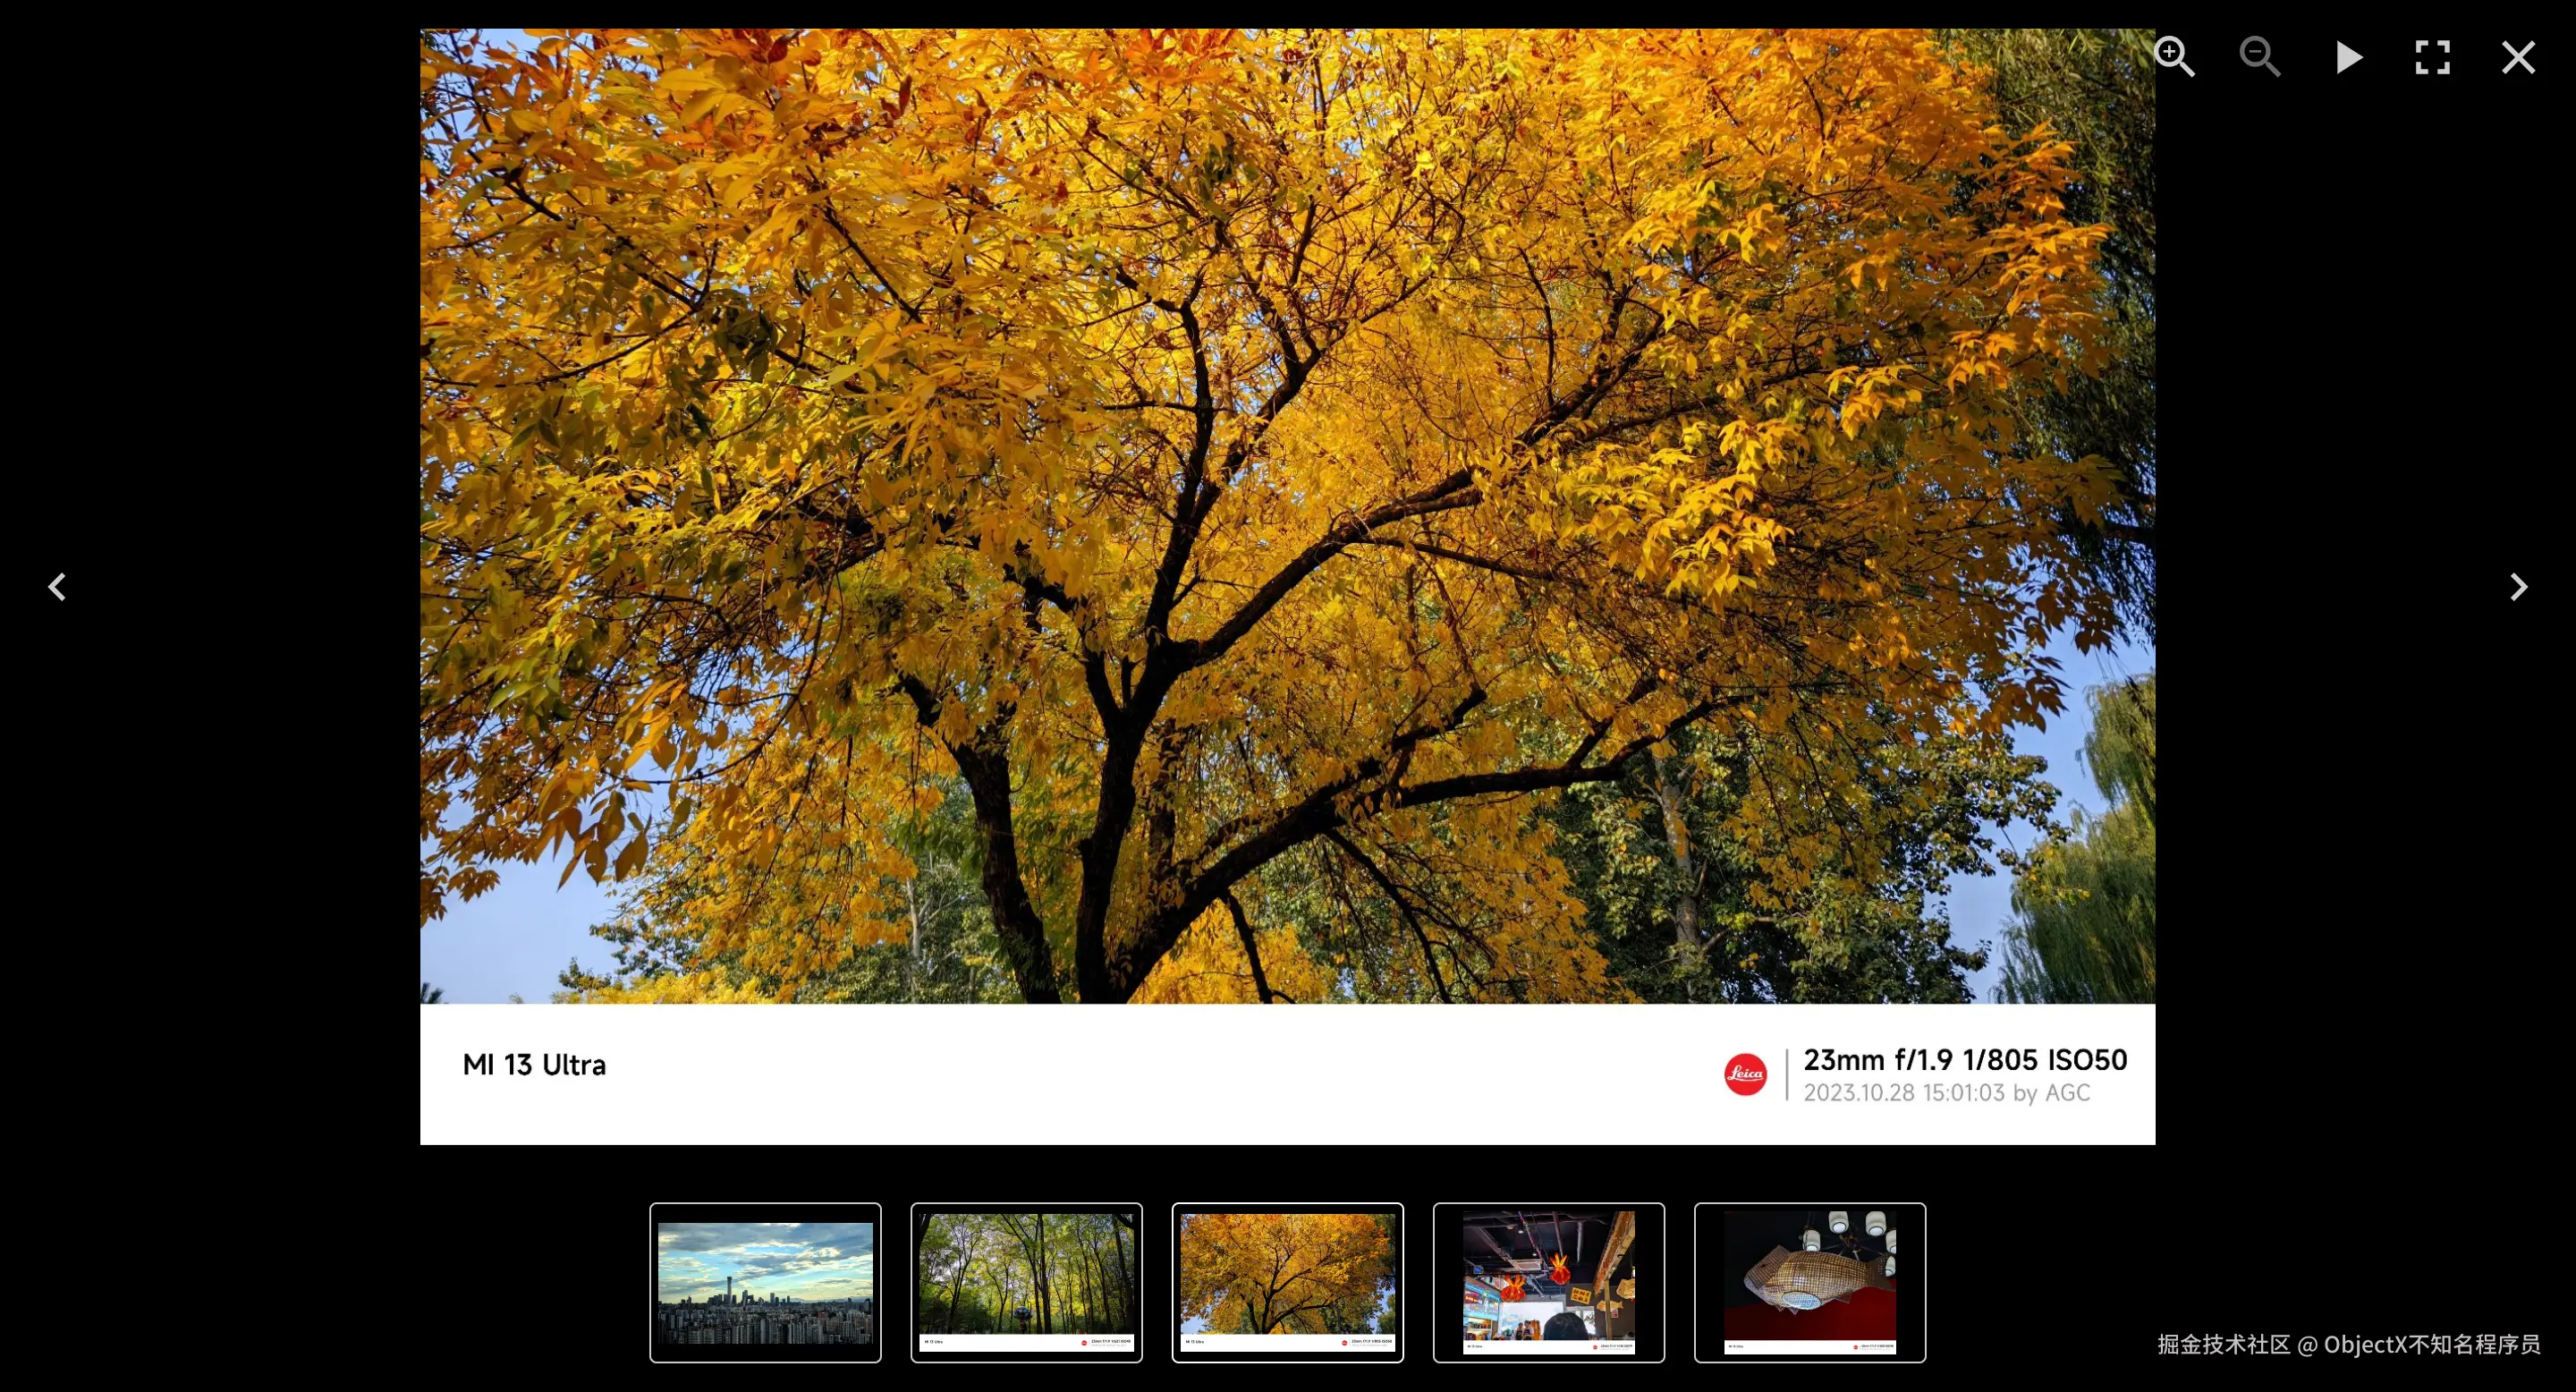Click the white watermark info bar
The width and height of the screenshot is (2576, 1392).
[x=1100, y=1074]
